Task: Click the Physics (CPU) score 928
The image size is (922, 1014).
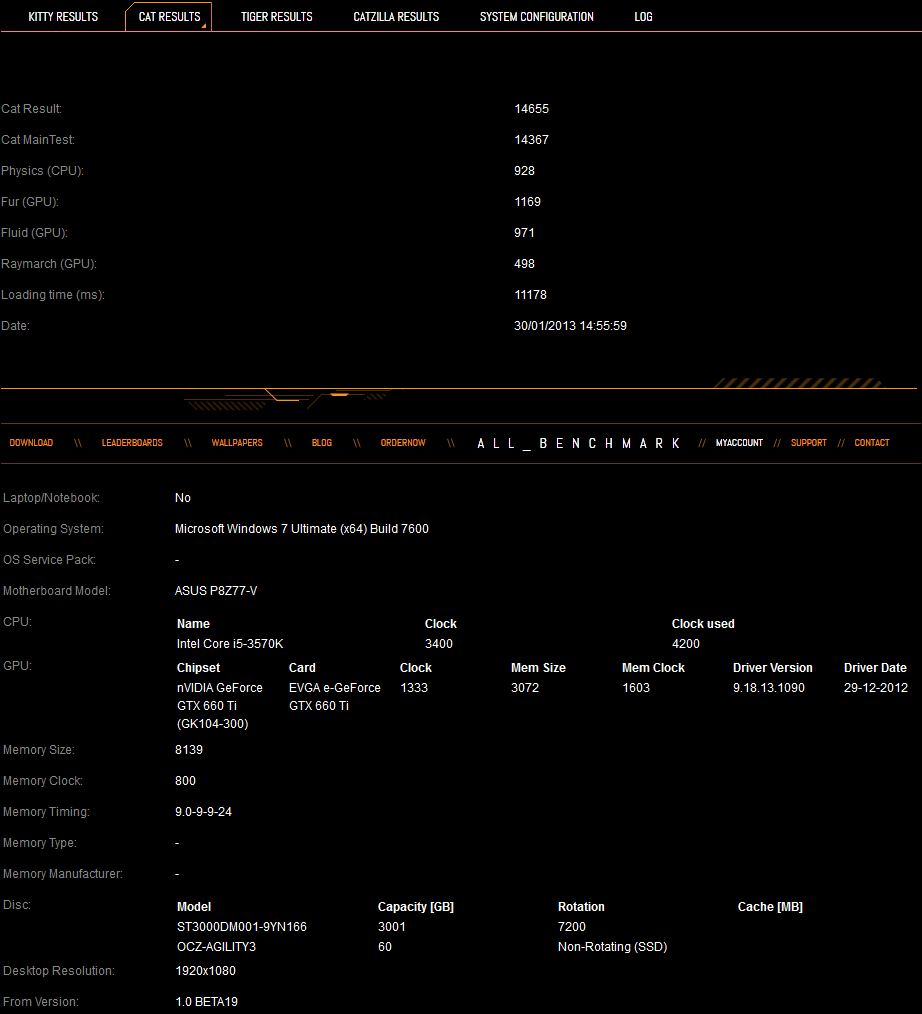Action: (524, 171)
